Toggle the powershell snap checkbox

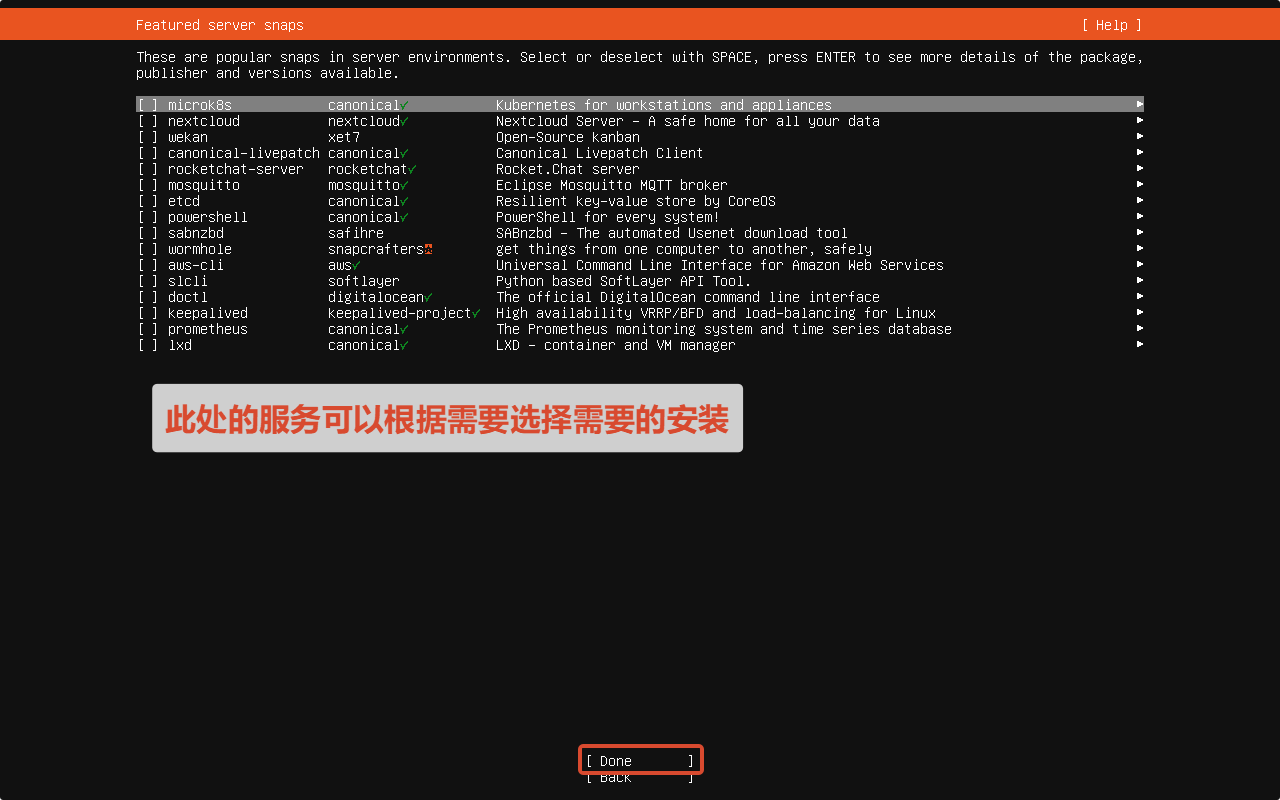(148, 217)
